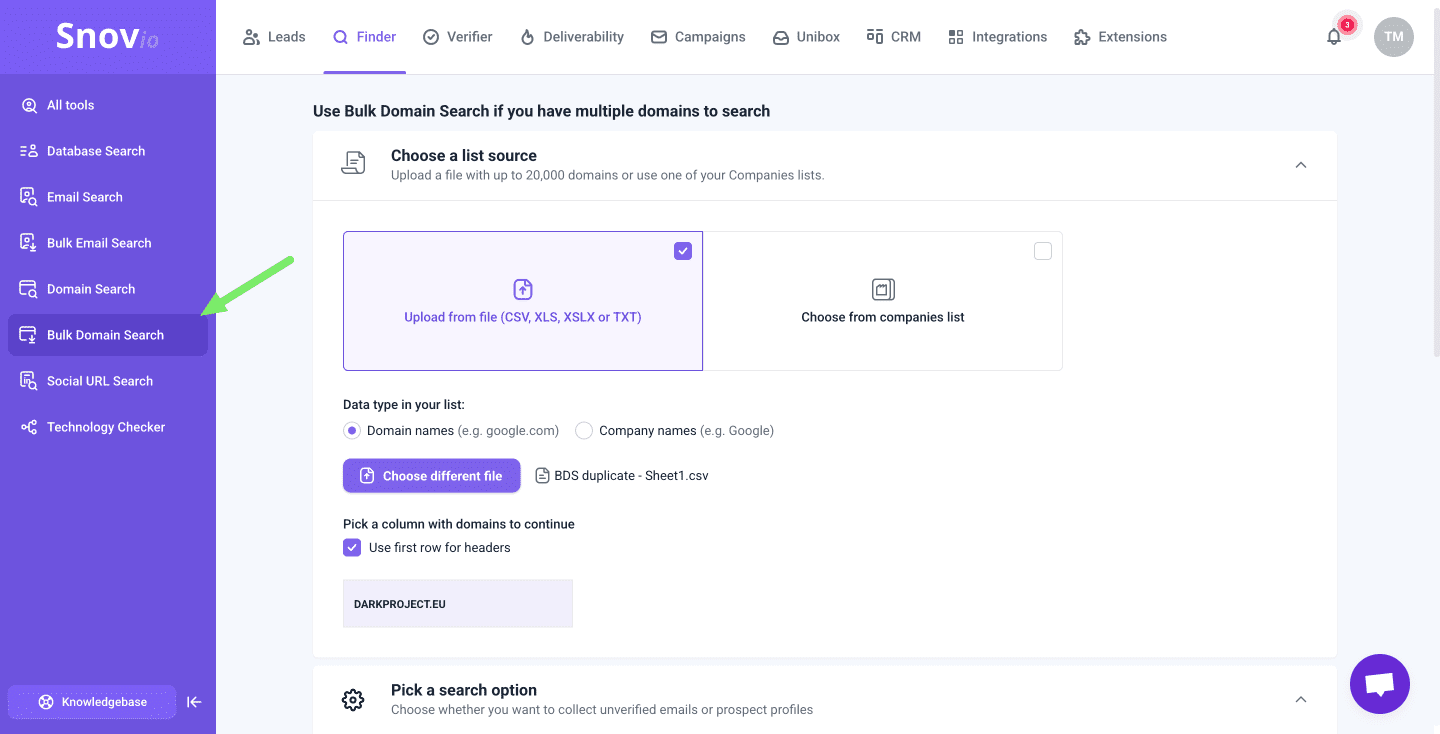Open the TM user avatar menu
The width and height of the screenshot is (1440, 734).
(1393, 37)
